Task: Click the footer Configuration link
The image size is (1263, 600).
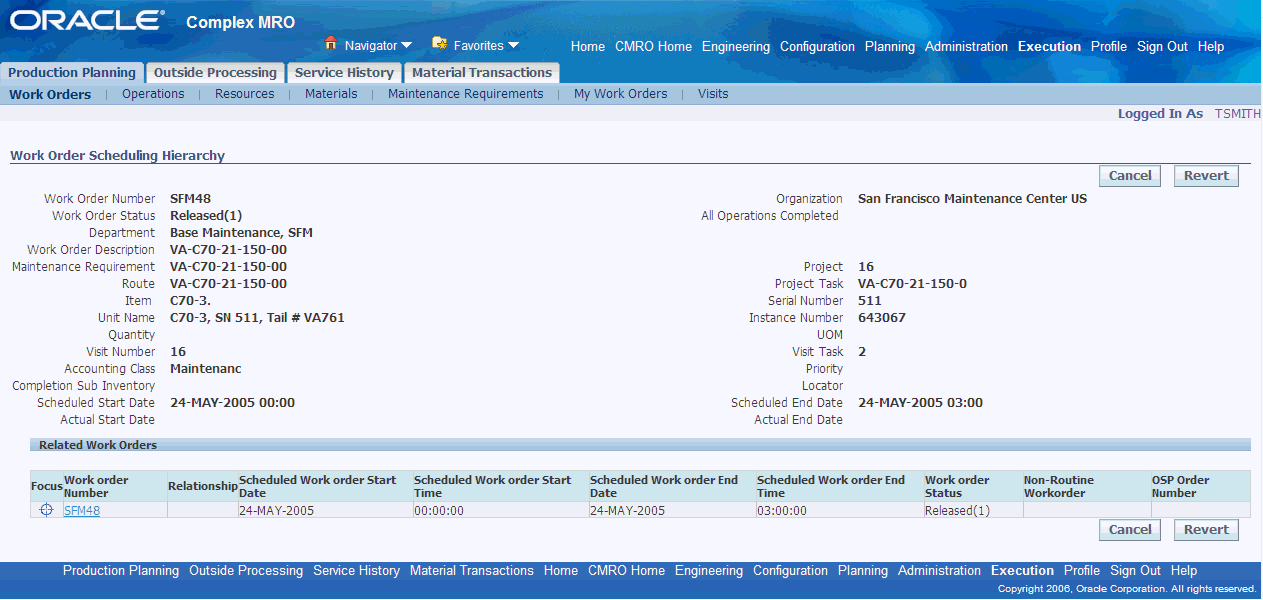Action: click(790, 571)
